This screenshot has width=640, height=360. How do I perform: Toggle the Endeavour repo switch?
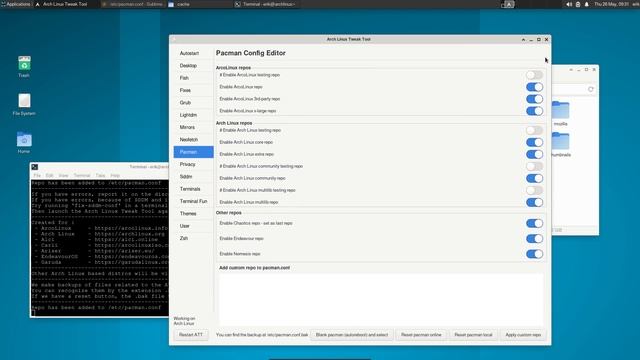[x=534, y=239]
